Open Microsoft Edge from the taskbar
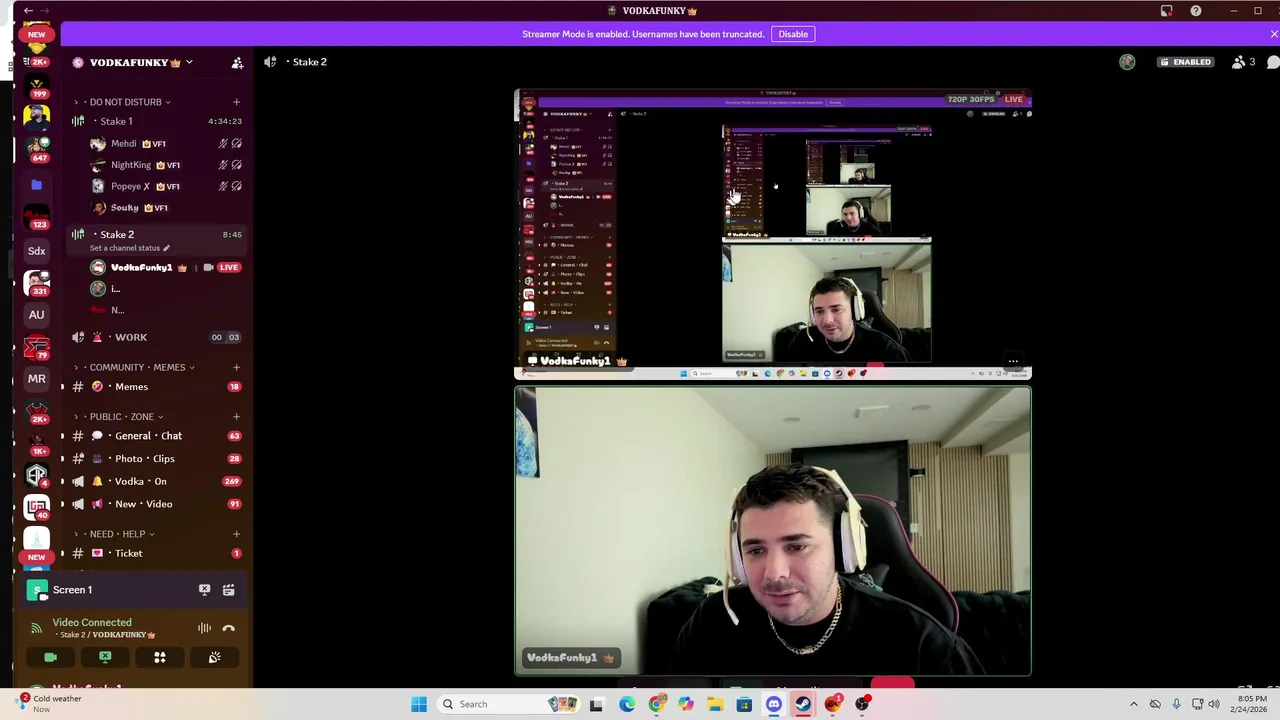The height and width of the screenshot is (720, 1280). click(x=626, y=704)
